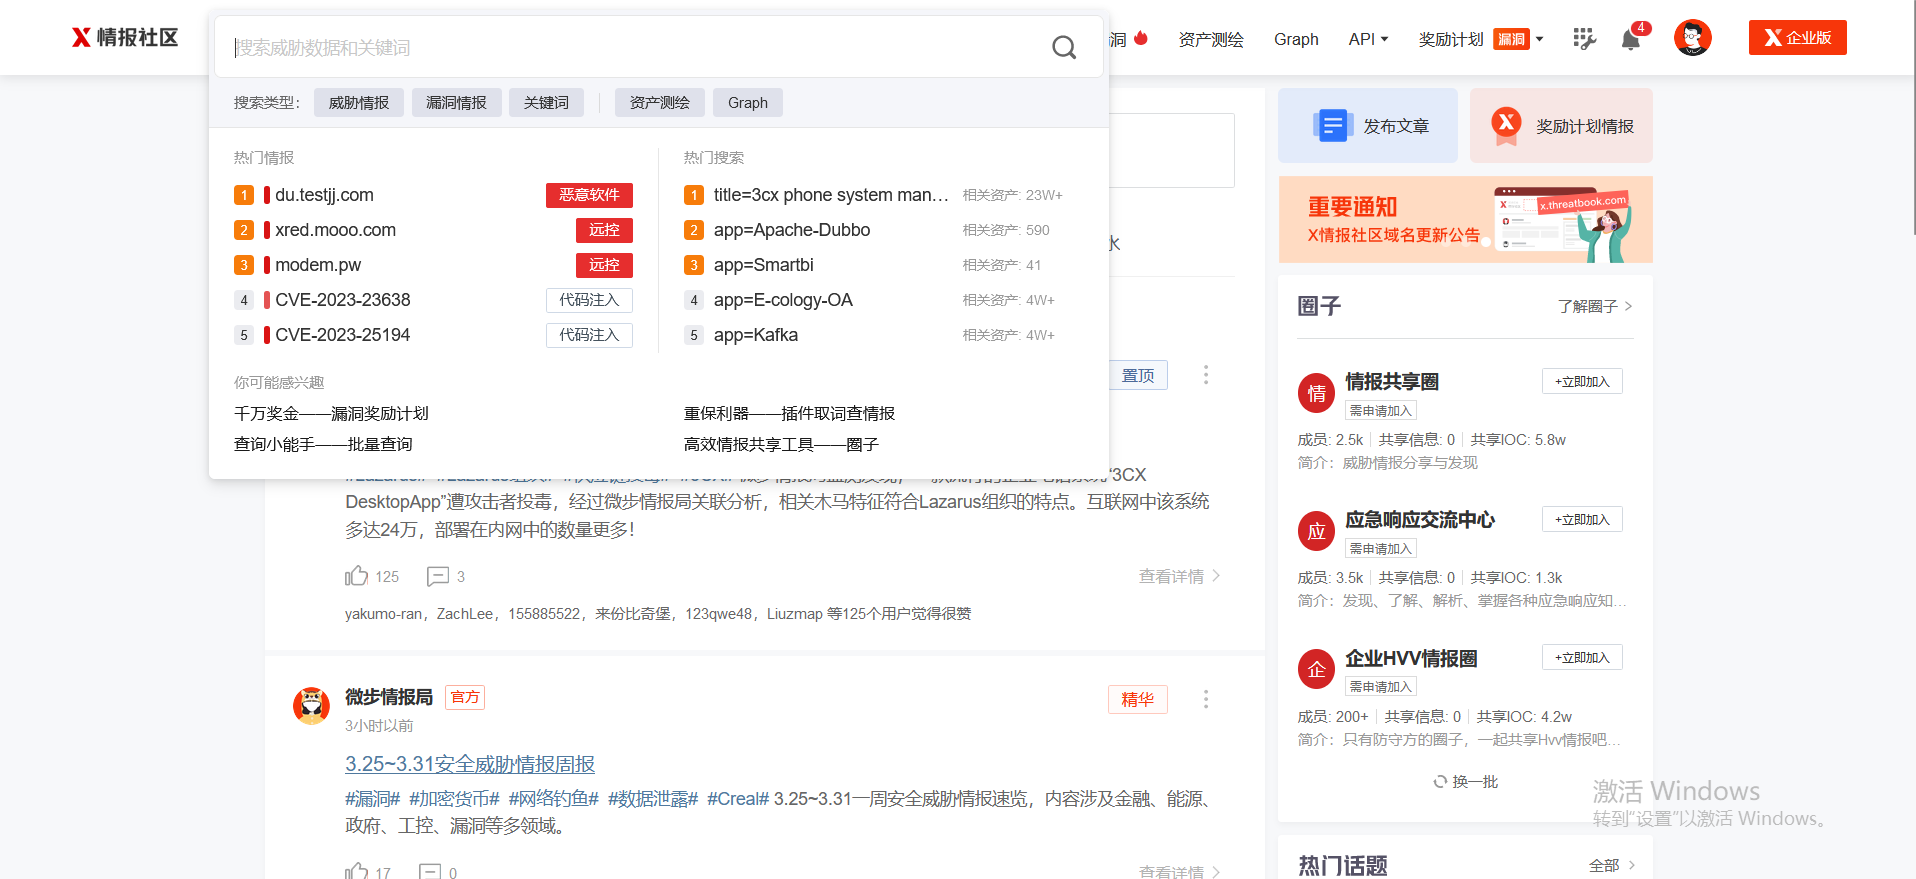Click 奖励计划 漏洞 badge
The image size is (1916, 879).
(1511, 39)
